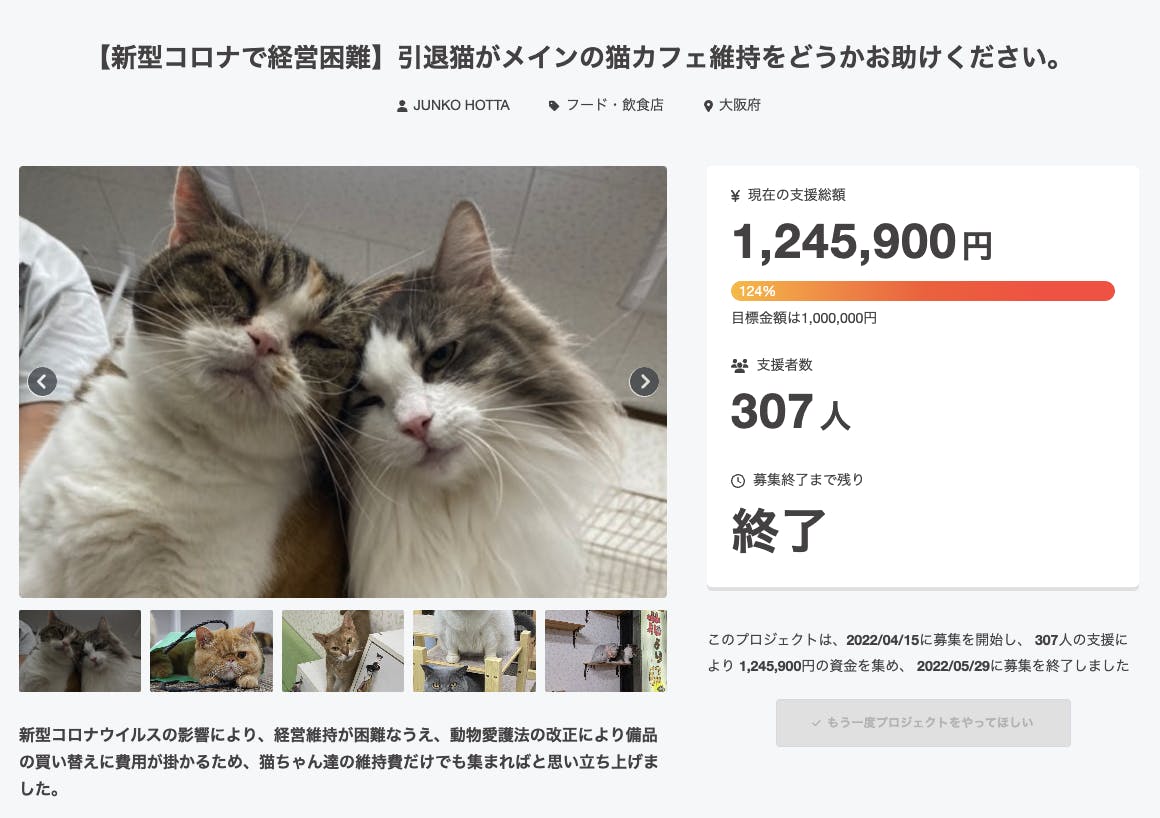1160x818 pixels.
Task: Click the supporters icon beside 支援者数
Action: (x=740, y=366)
